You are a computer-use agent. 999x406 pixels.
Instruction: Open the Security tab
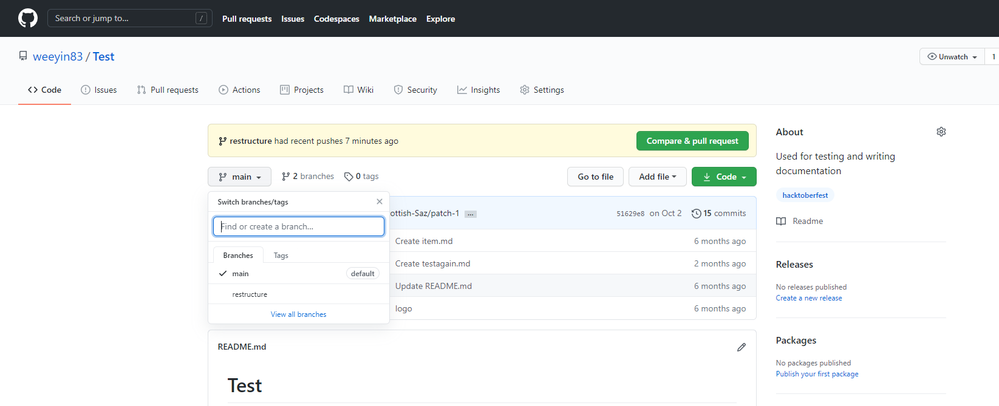[415, 90]
